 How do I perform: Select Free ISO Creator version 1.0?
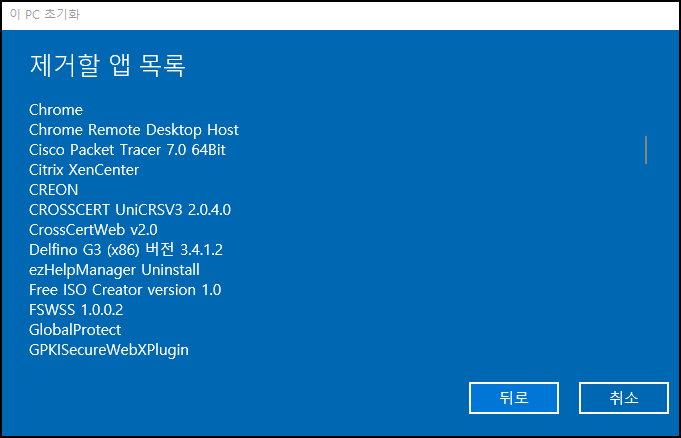point(125,290)
